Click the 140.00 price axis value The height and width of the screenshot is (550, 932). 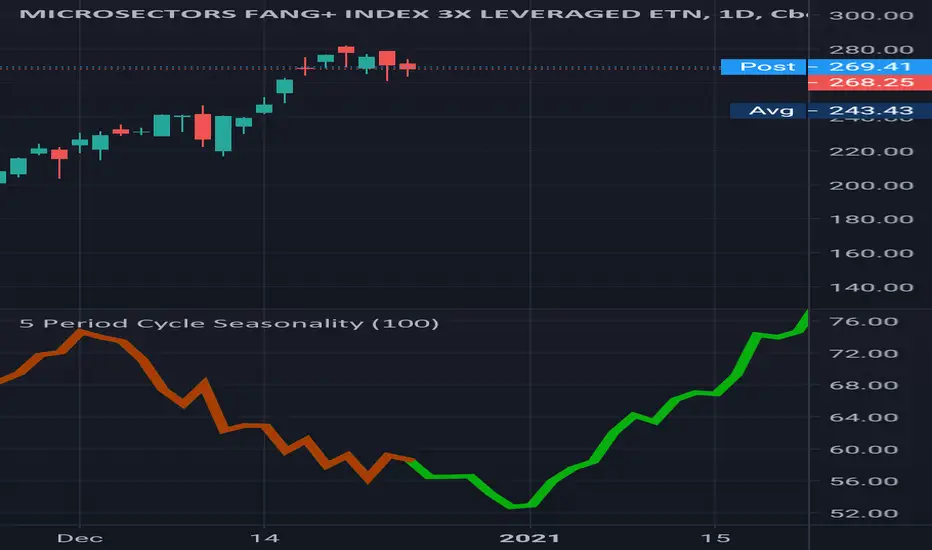pyautogui.click(x=871, y=287)
